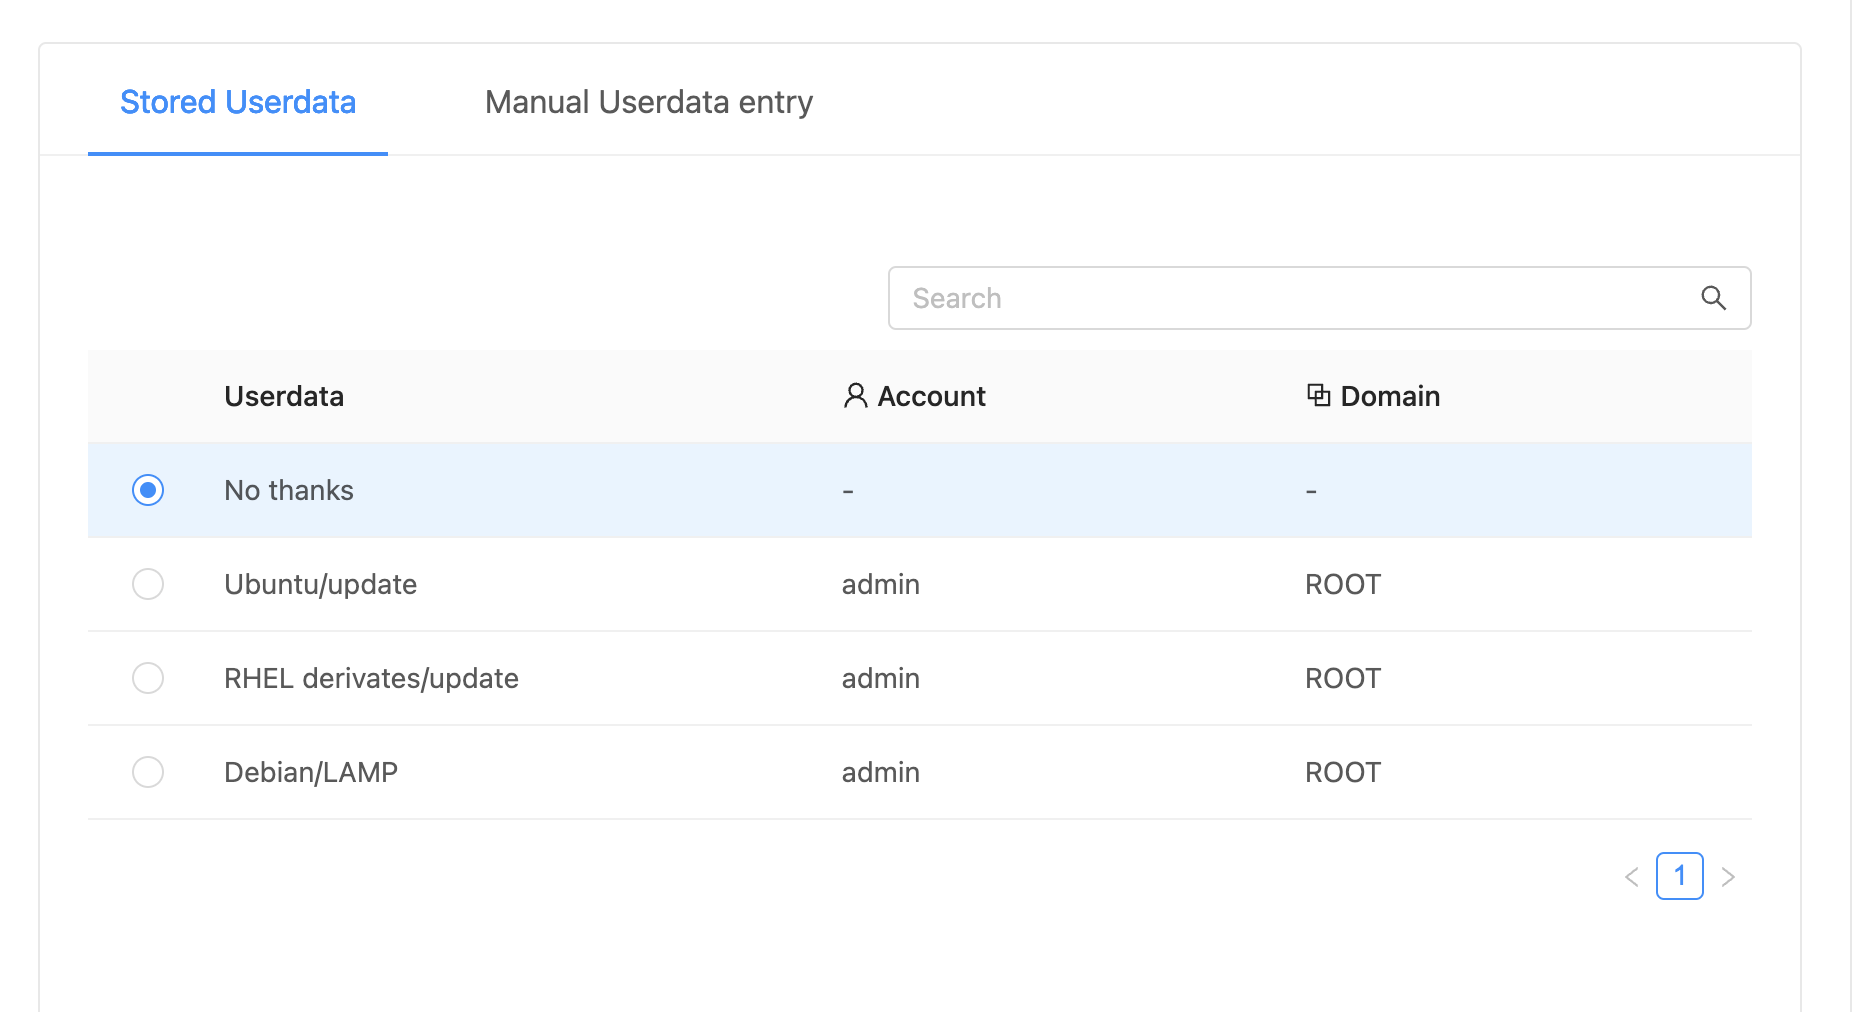Switch to the Manual Userdata entry tab
Viewport: 1854px width, 1012px height.
tap(648, 101)
